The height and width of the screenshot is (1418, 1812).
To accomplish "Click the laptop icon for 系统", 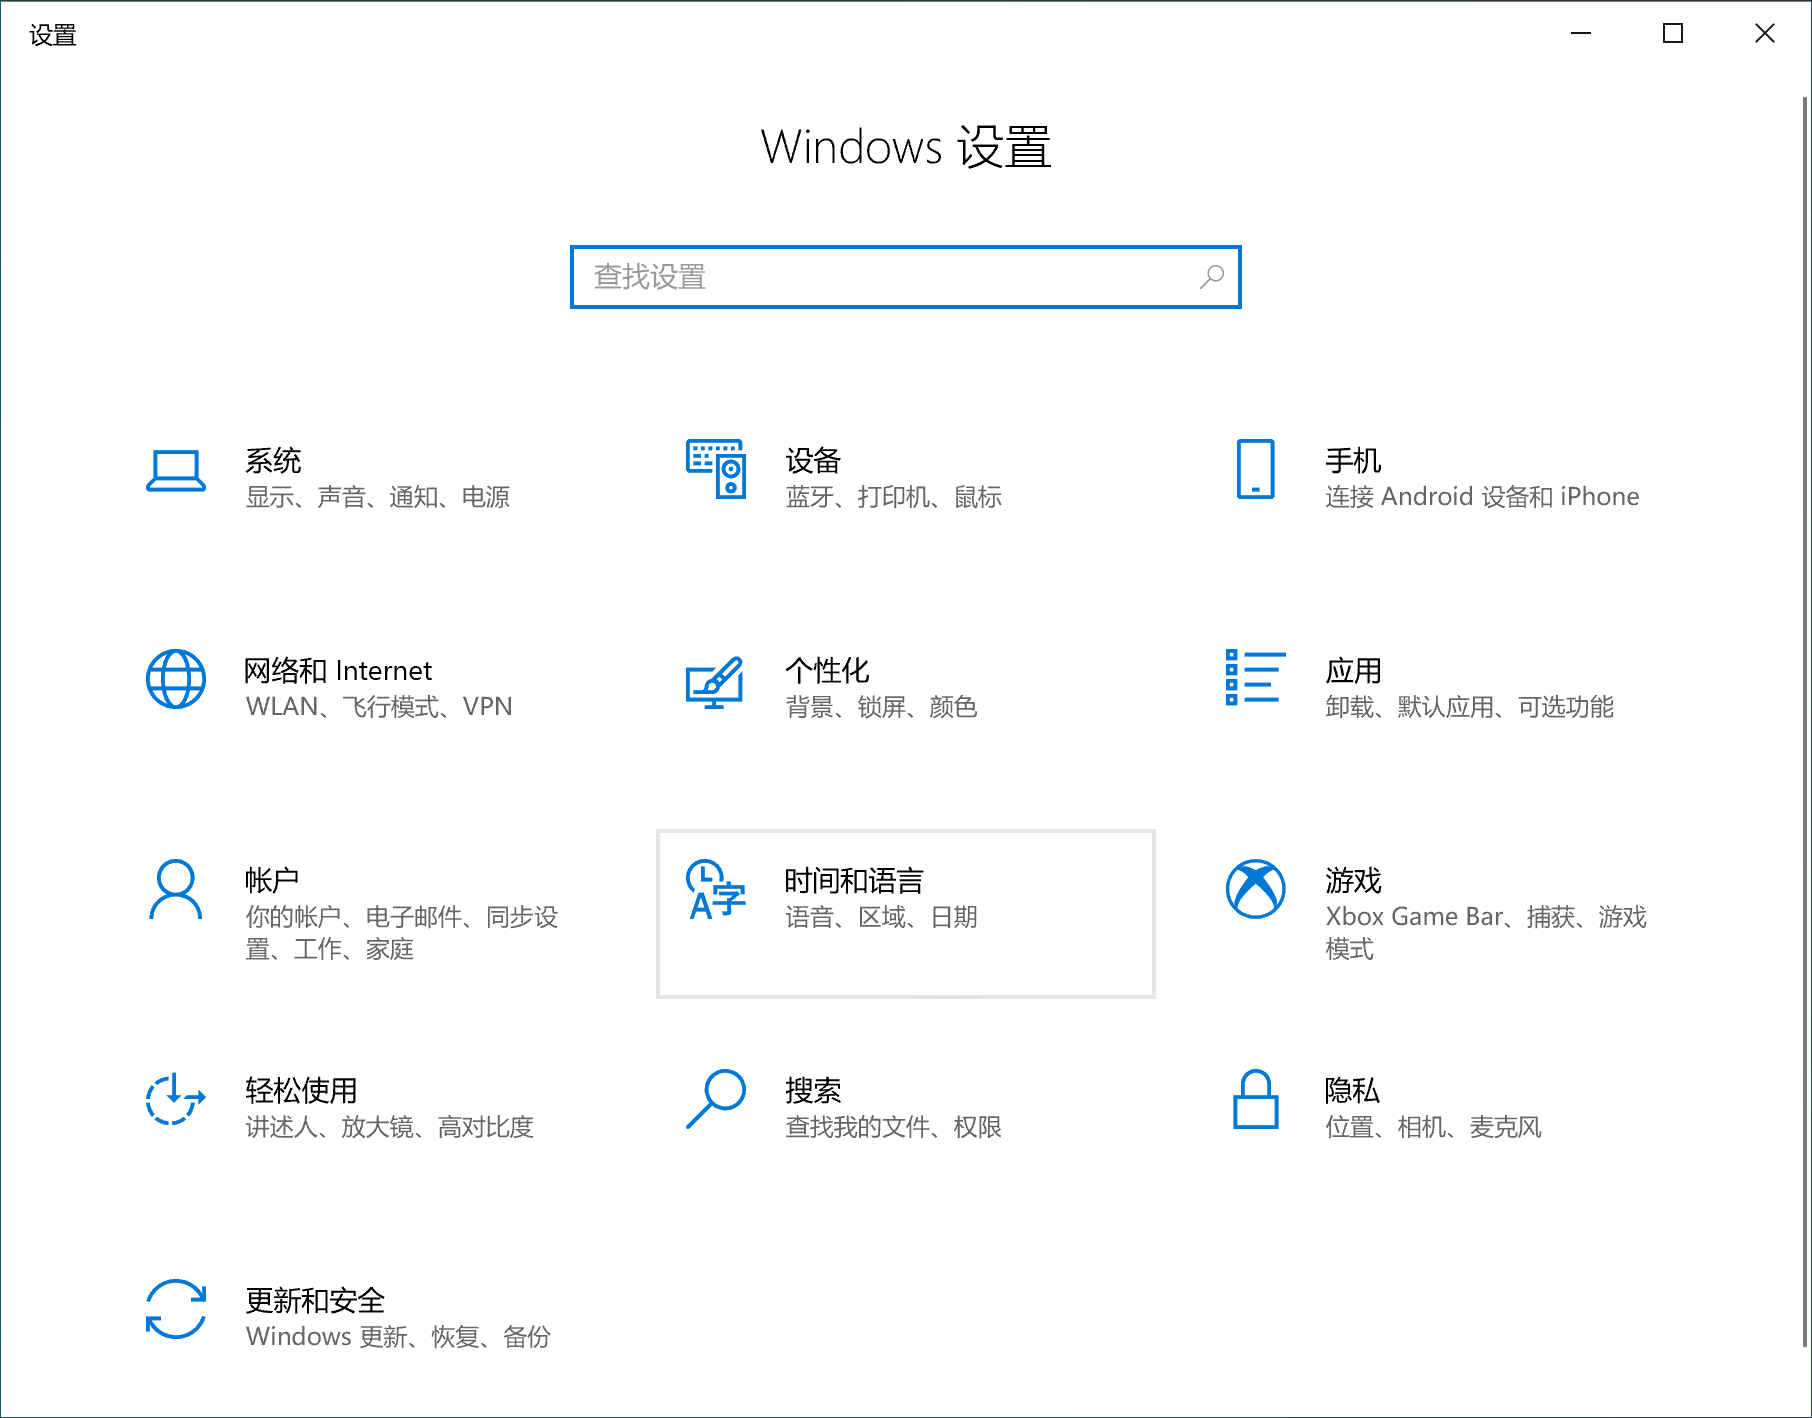I will [x=176, y=471].
